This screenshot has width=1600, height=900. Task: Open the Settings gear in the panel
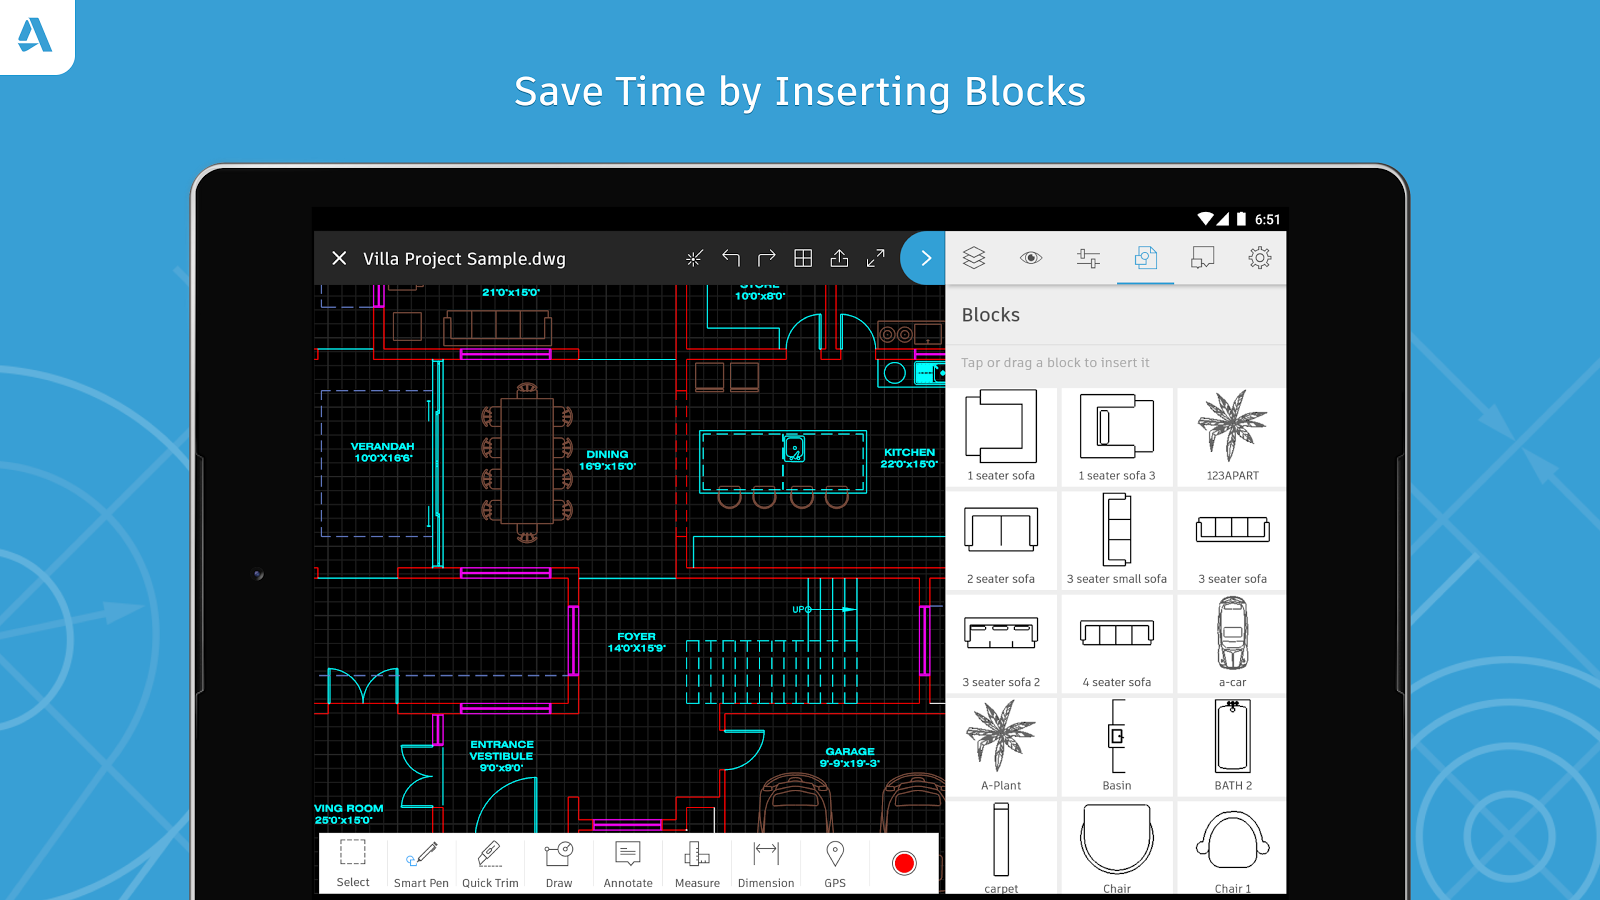pyautogui.click(x=1259, y=258)
